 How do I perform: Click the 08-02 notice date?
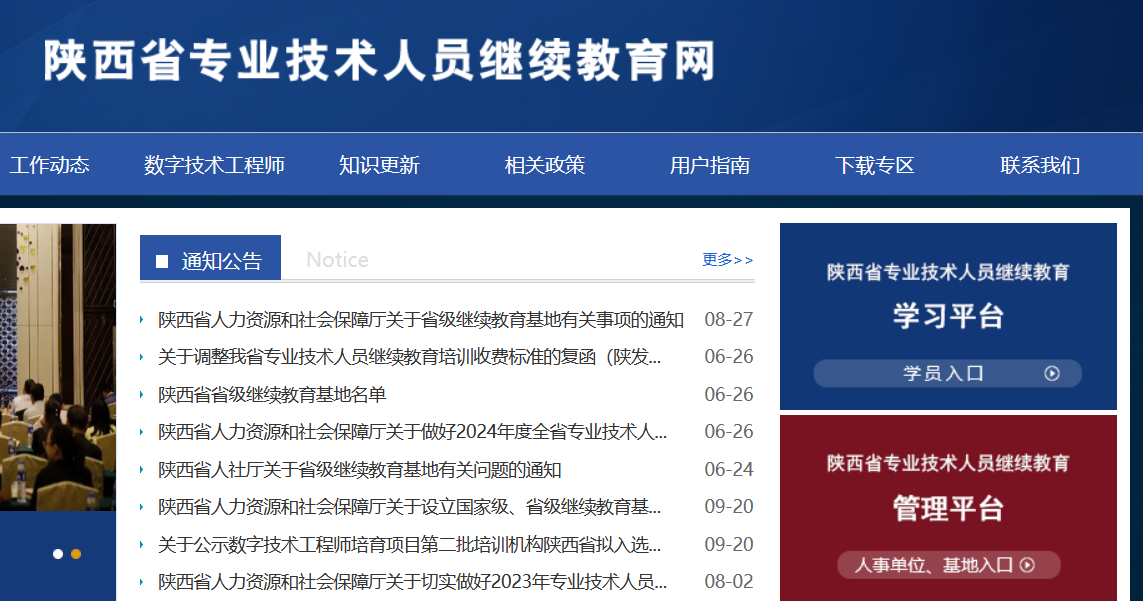729,582
